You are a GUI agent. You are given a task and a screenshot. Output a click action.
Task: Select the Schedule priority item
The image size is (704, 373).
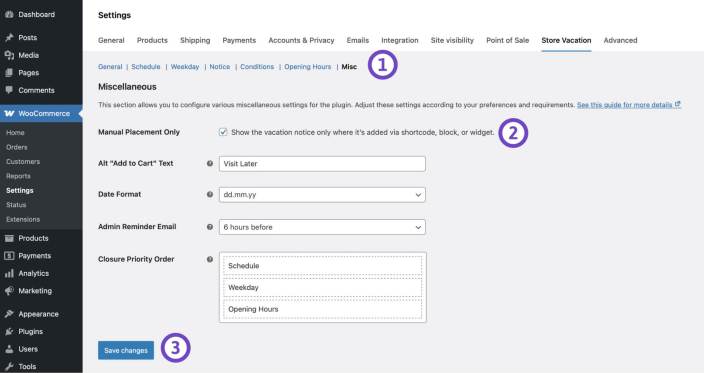322,266
